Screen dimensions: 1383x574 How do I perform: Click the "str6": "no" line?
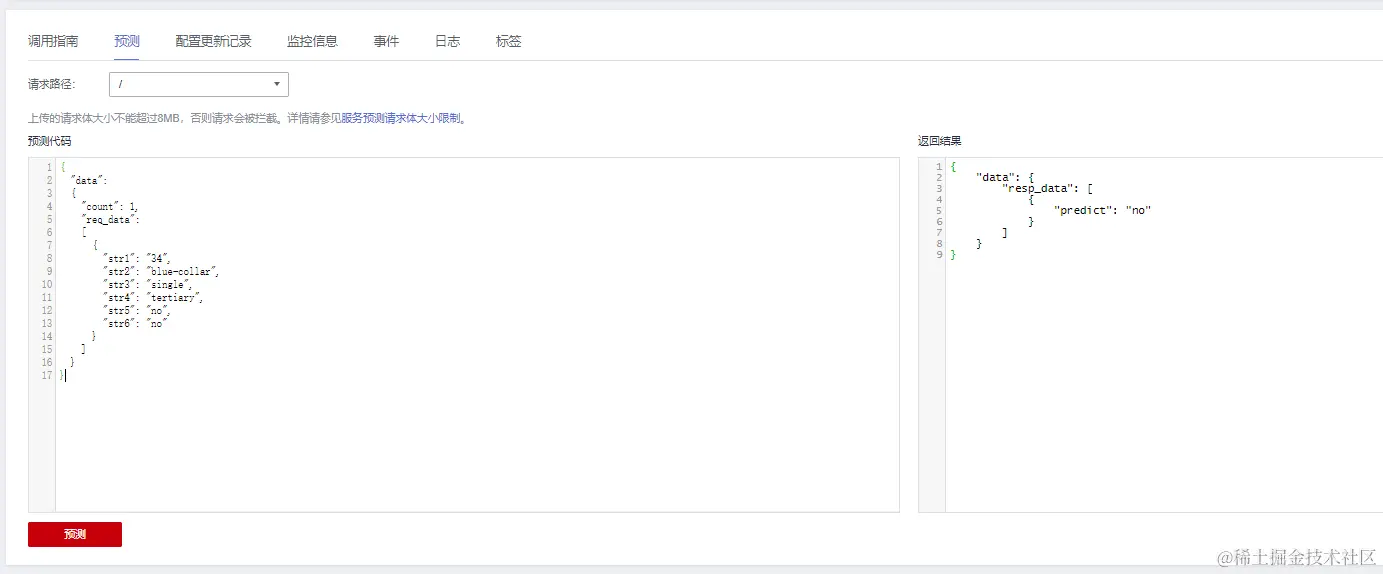134,323
